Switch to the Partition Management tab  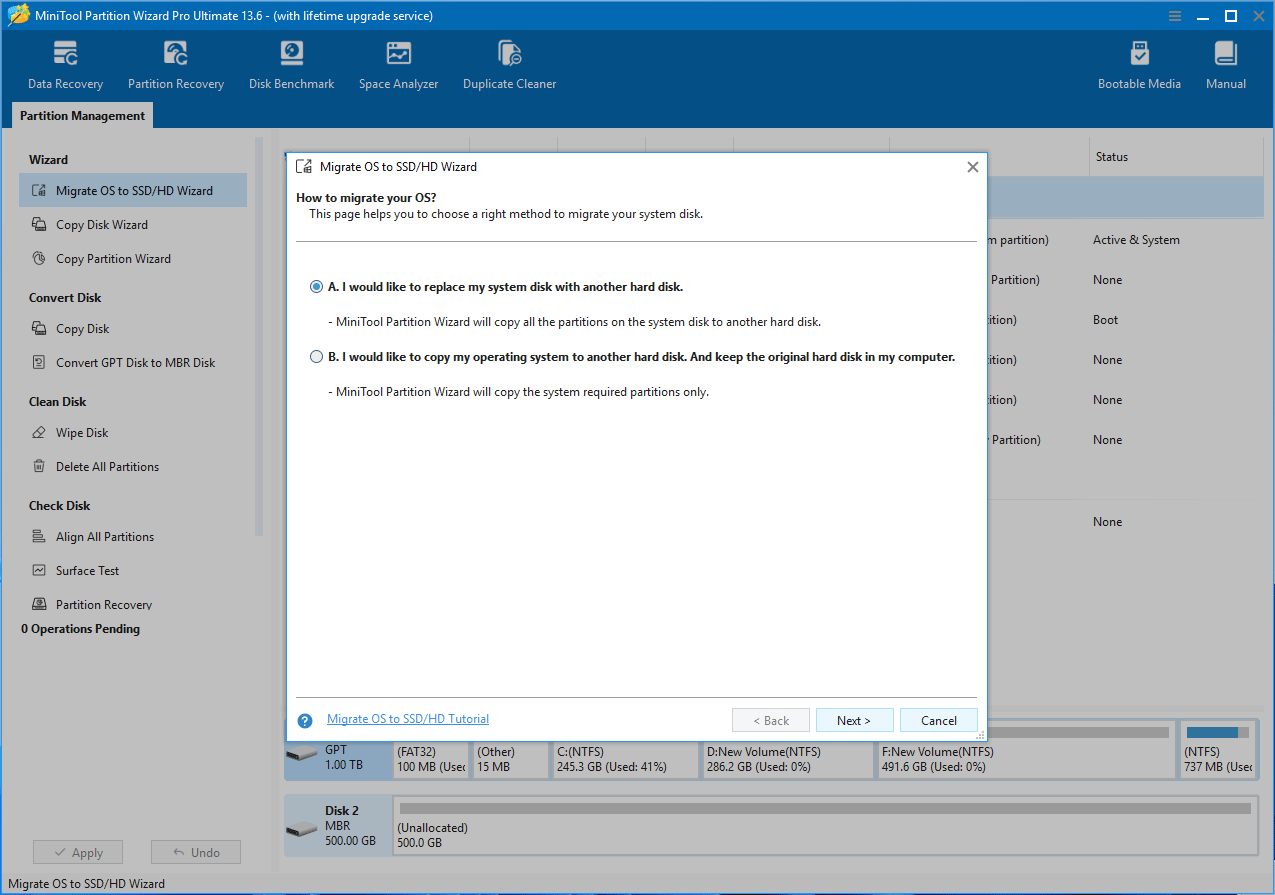click(82, 116)
